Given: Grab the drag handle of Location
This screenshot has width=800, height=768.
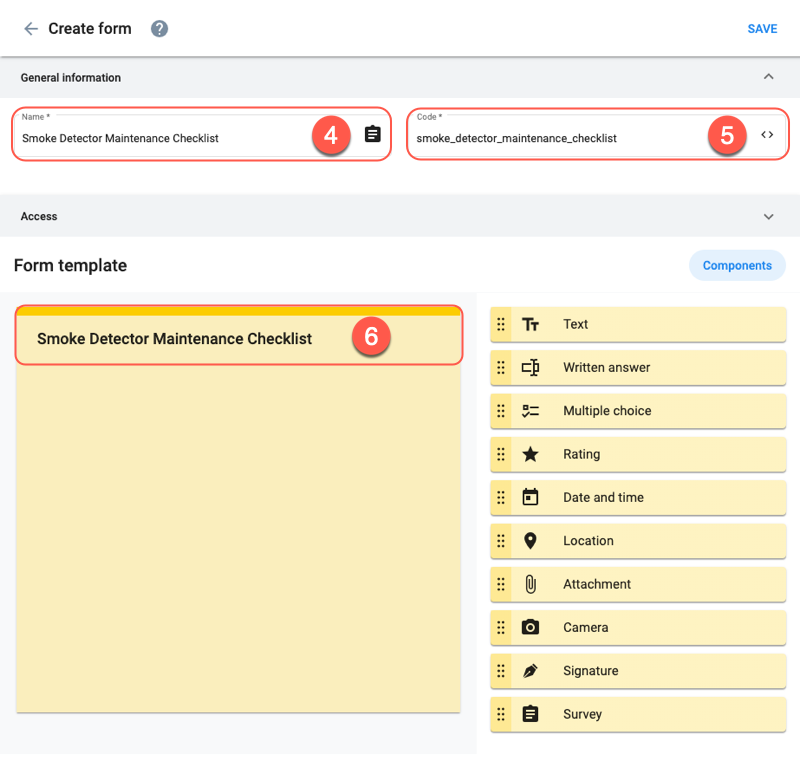Looking at the screenshot, I should point(501,541).
